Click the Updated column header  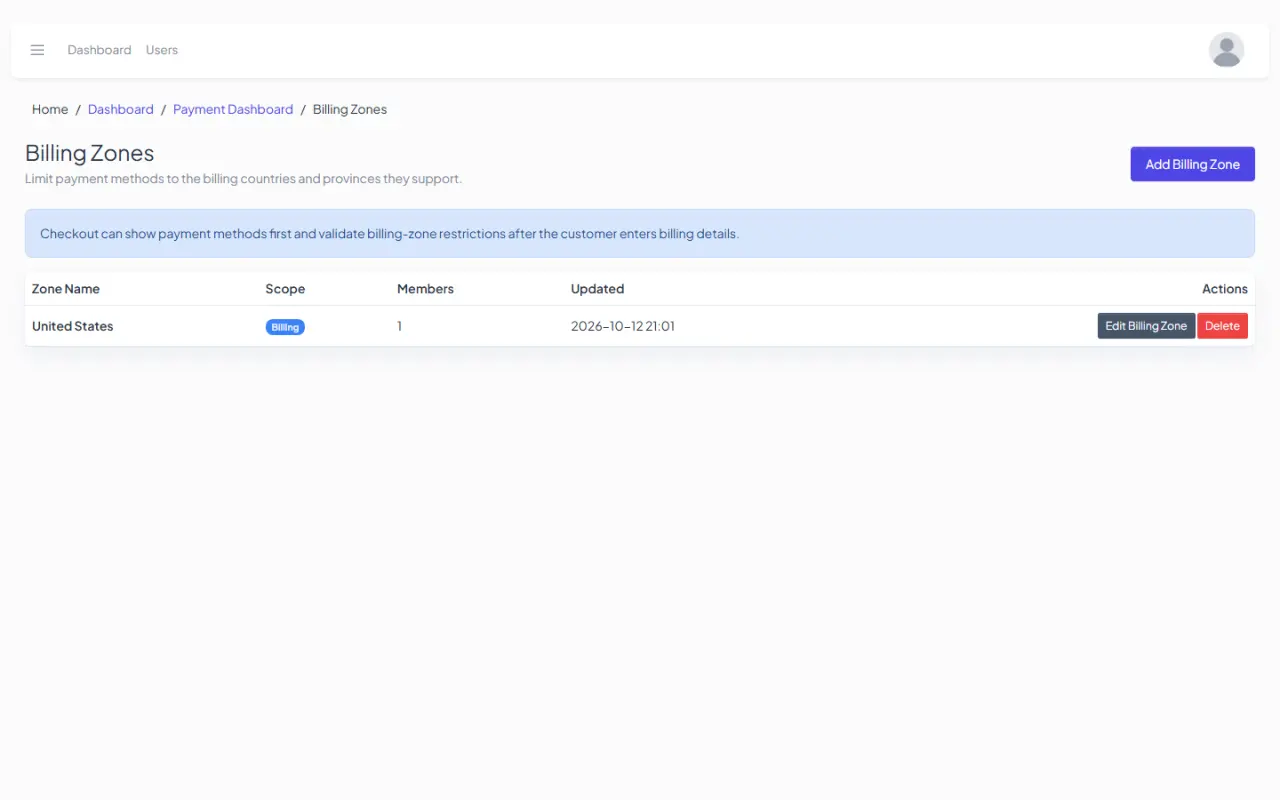[597, 289]
